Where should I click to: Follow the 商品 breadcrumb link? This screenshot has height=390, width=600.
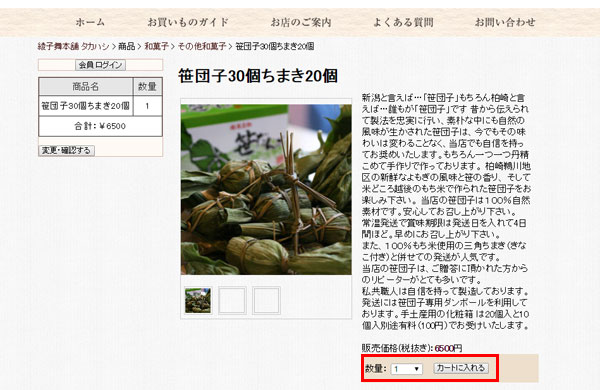(127, 46)
